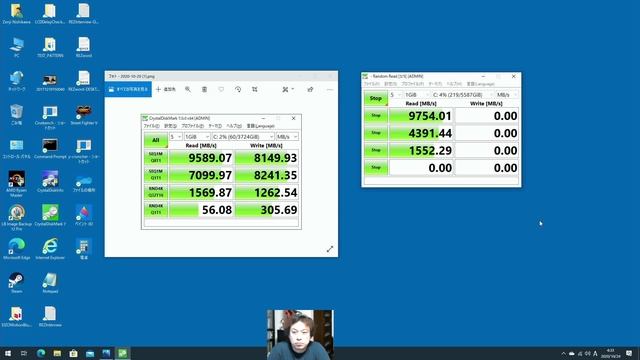Click the delete trash icon in Photos toolbar
640x360 pixels.
point(204,89)
